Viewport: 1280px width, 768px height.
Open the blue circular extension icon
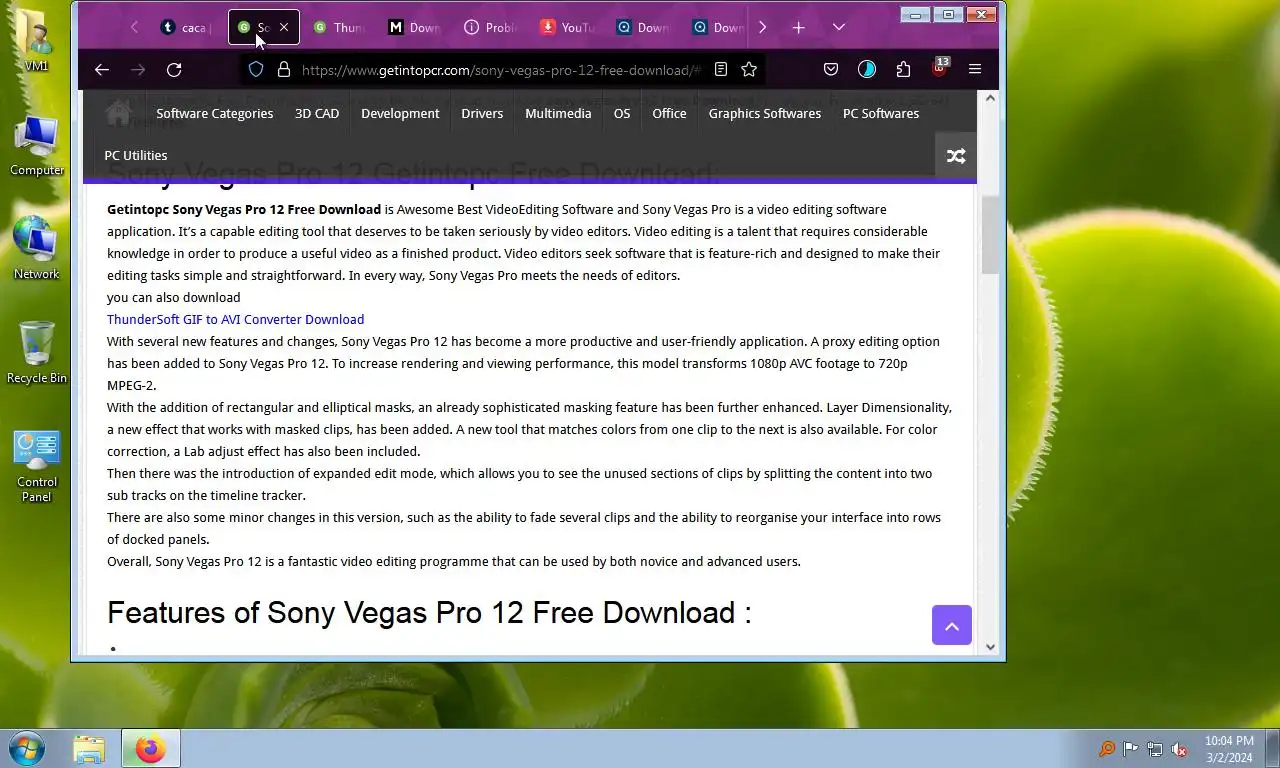pos(867,69)
